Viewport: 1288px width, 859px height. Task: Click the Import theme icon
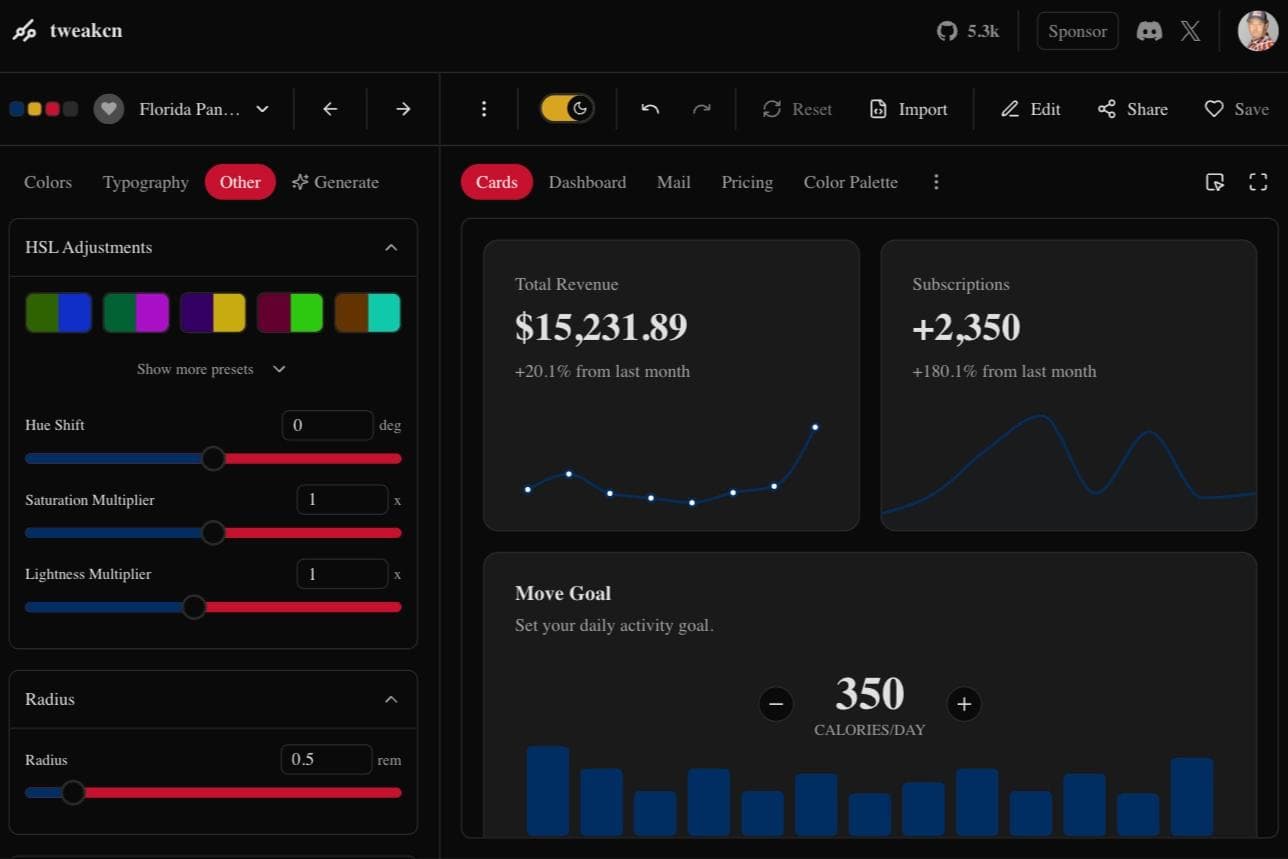[908, 109]
